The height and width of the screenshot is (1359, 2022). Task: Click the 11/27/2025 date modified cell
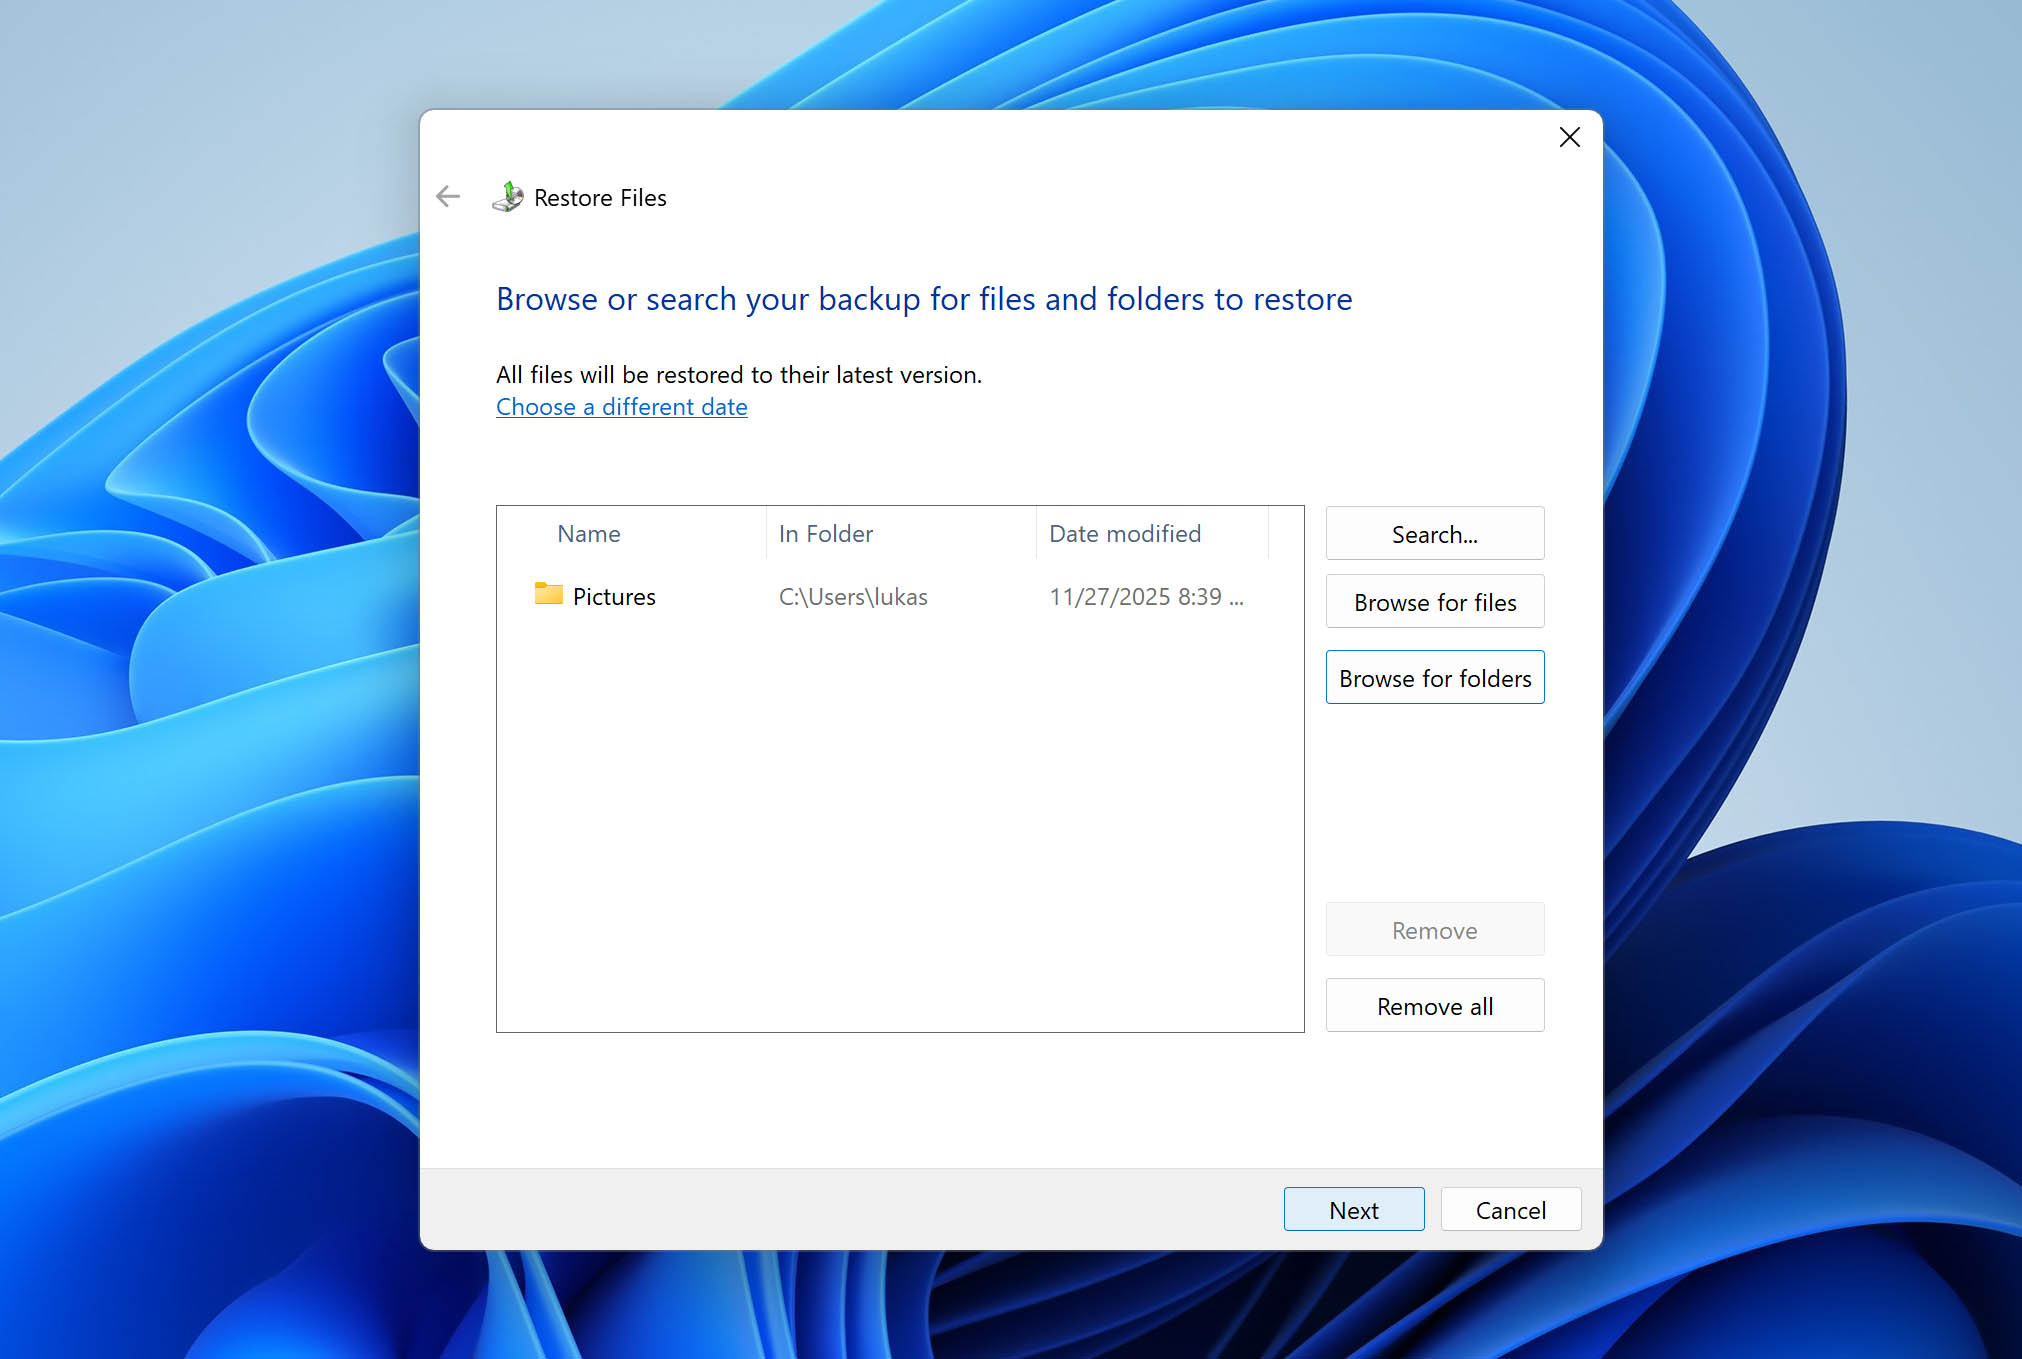1146,596
